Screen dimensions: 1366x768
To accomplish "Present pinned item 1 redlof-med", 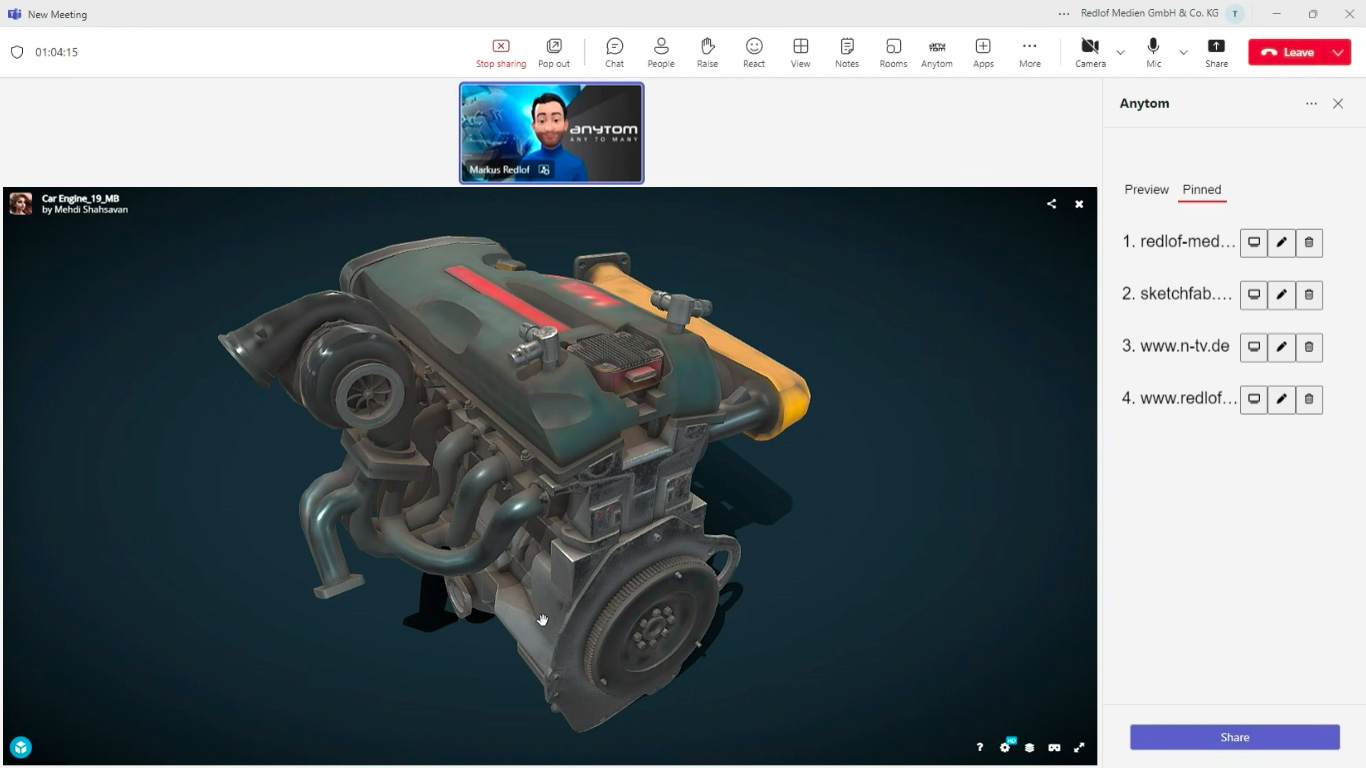I will [1254, 243].
